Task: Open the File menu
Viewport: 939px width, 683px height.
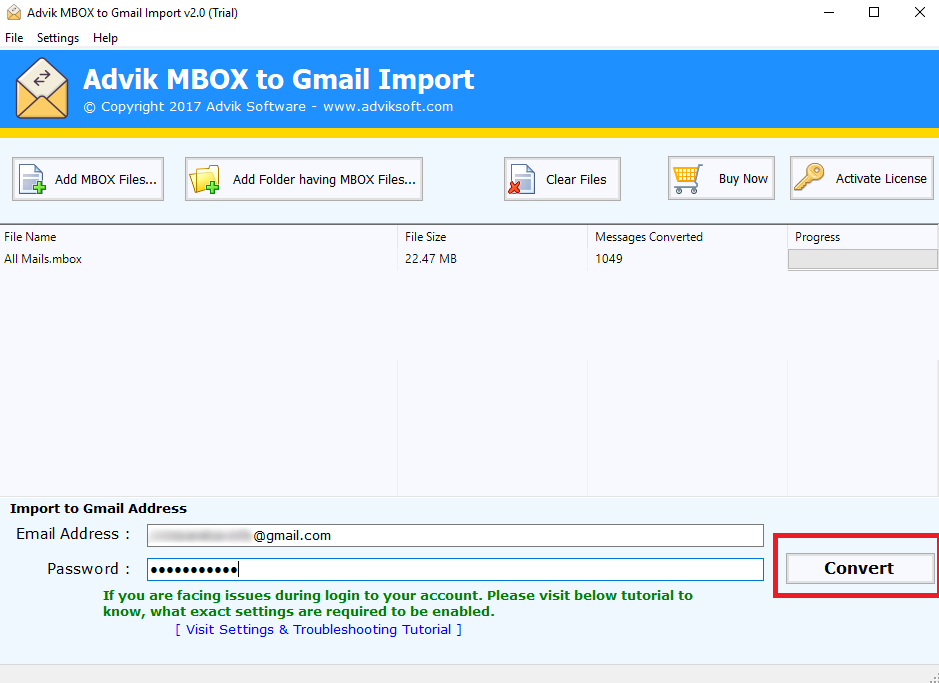Action: [x=14, y=38]
